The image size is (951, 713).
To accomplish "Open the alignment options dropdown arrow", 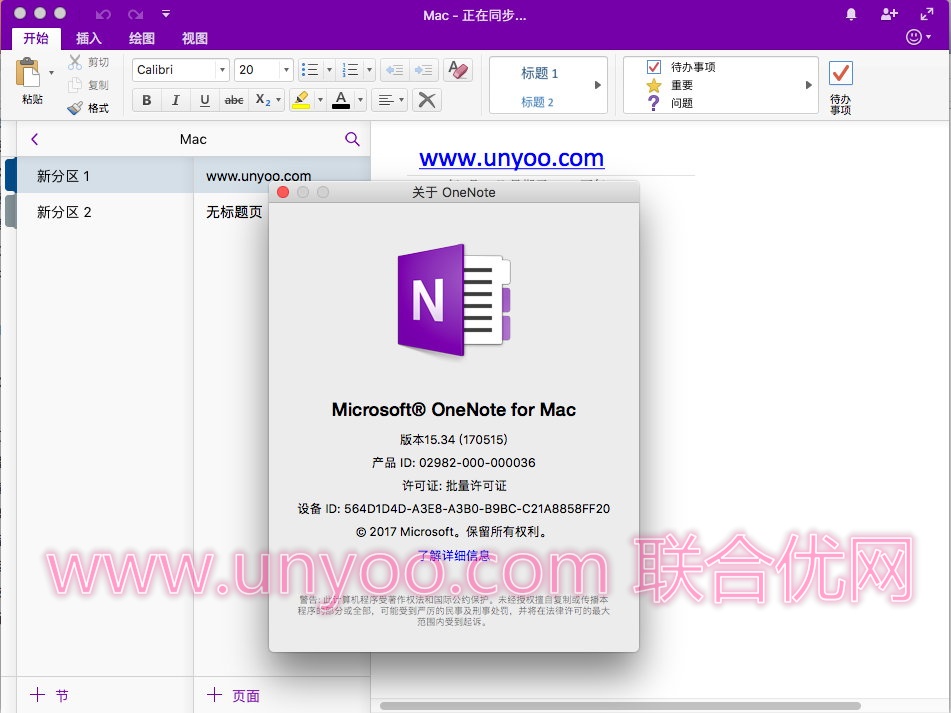I will tap(402, 100).
